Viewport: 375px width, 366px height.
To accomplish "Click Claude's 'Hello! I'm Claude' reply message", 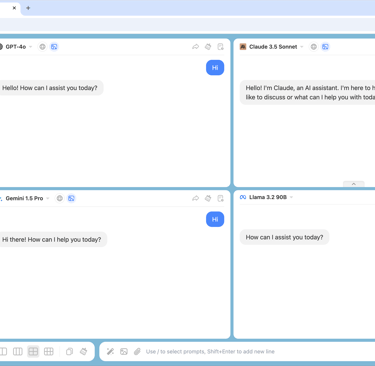I will pos(307,93).
